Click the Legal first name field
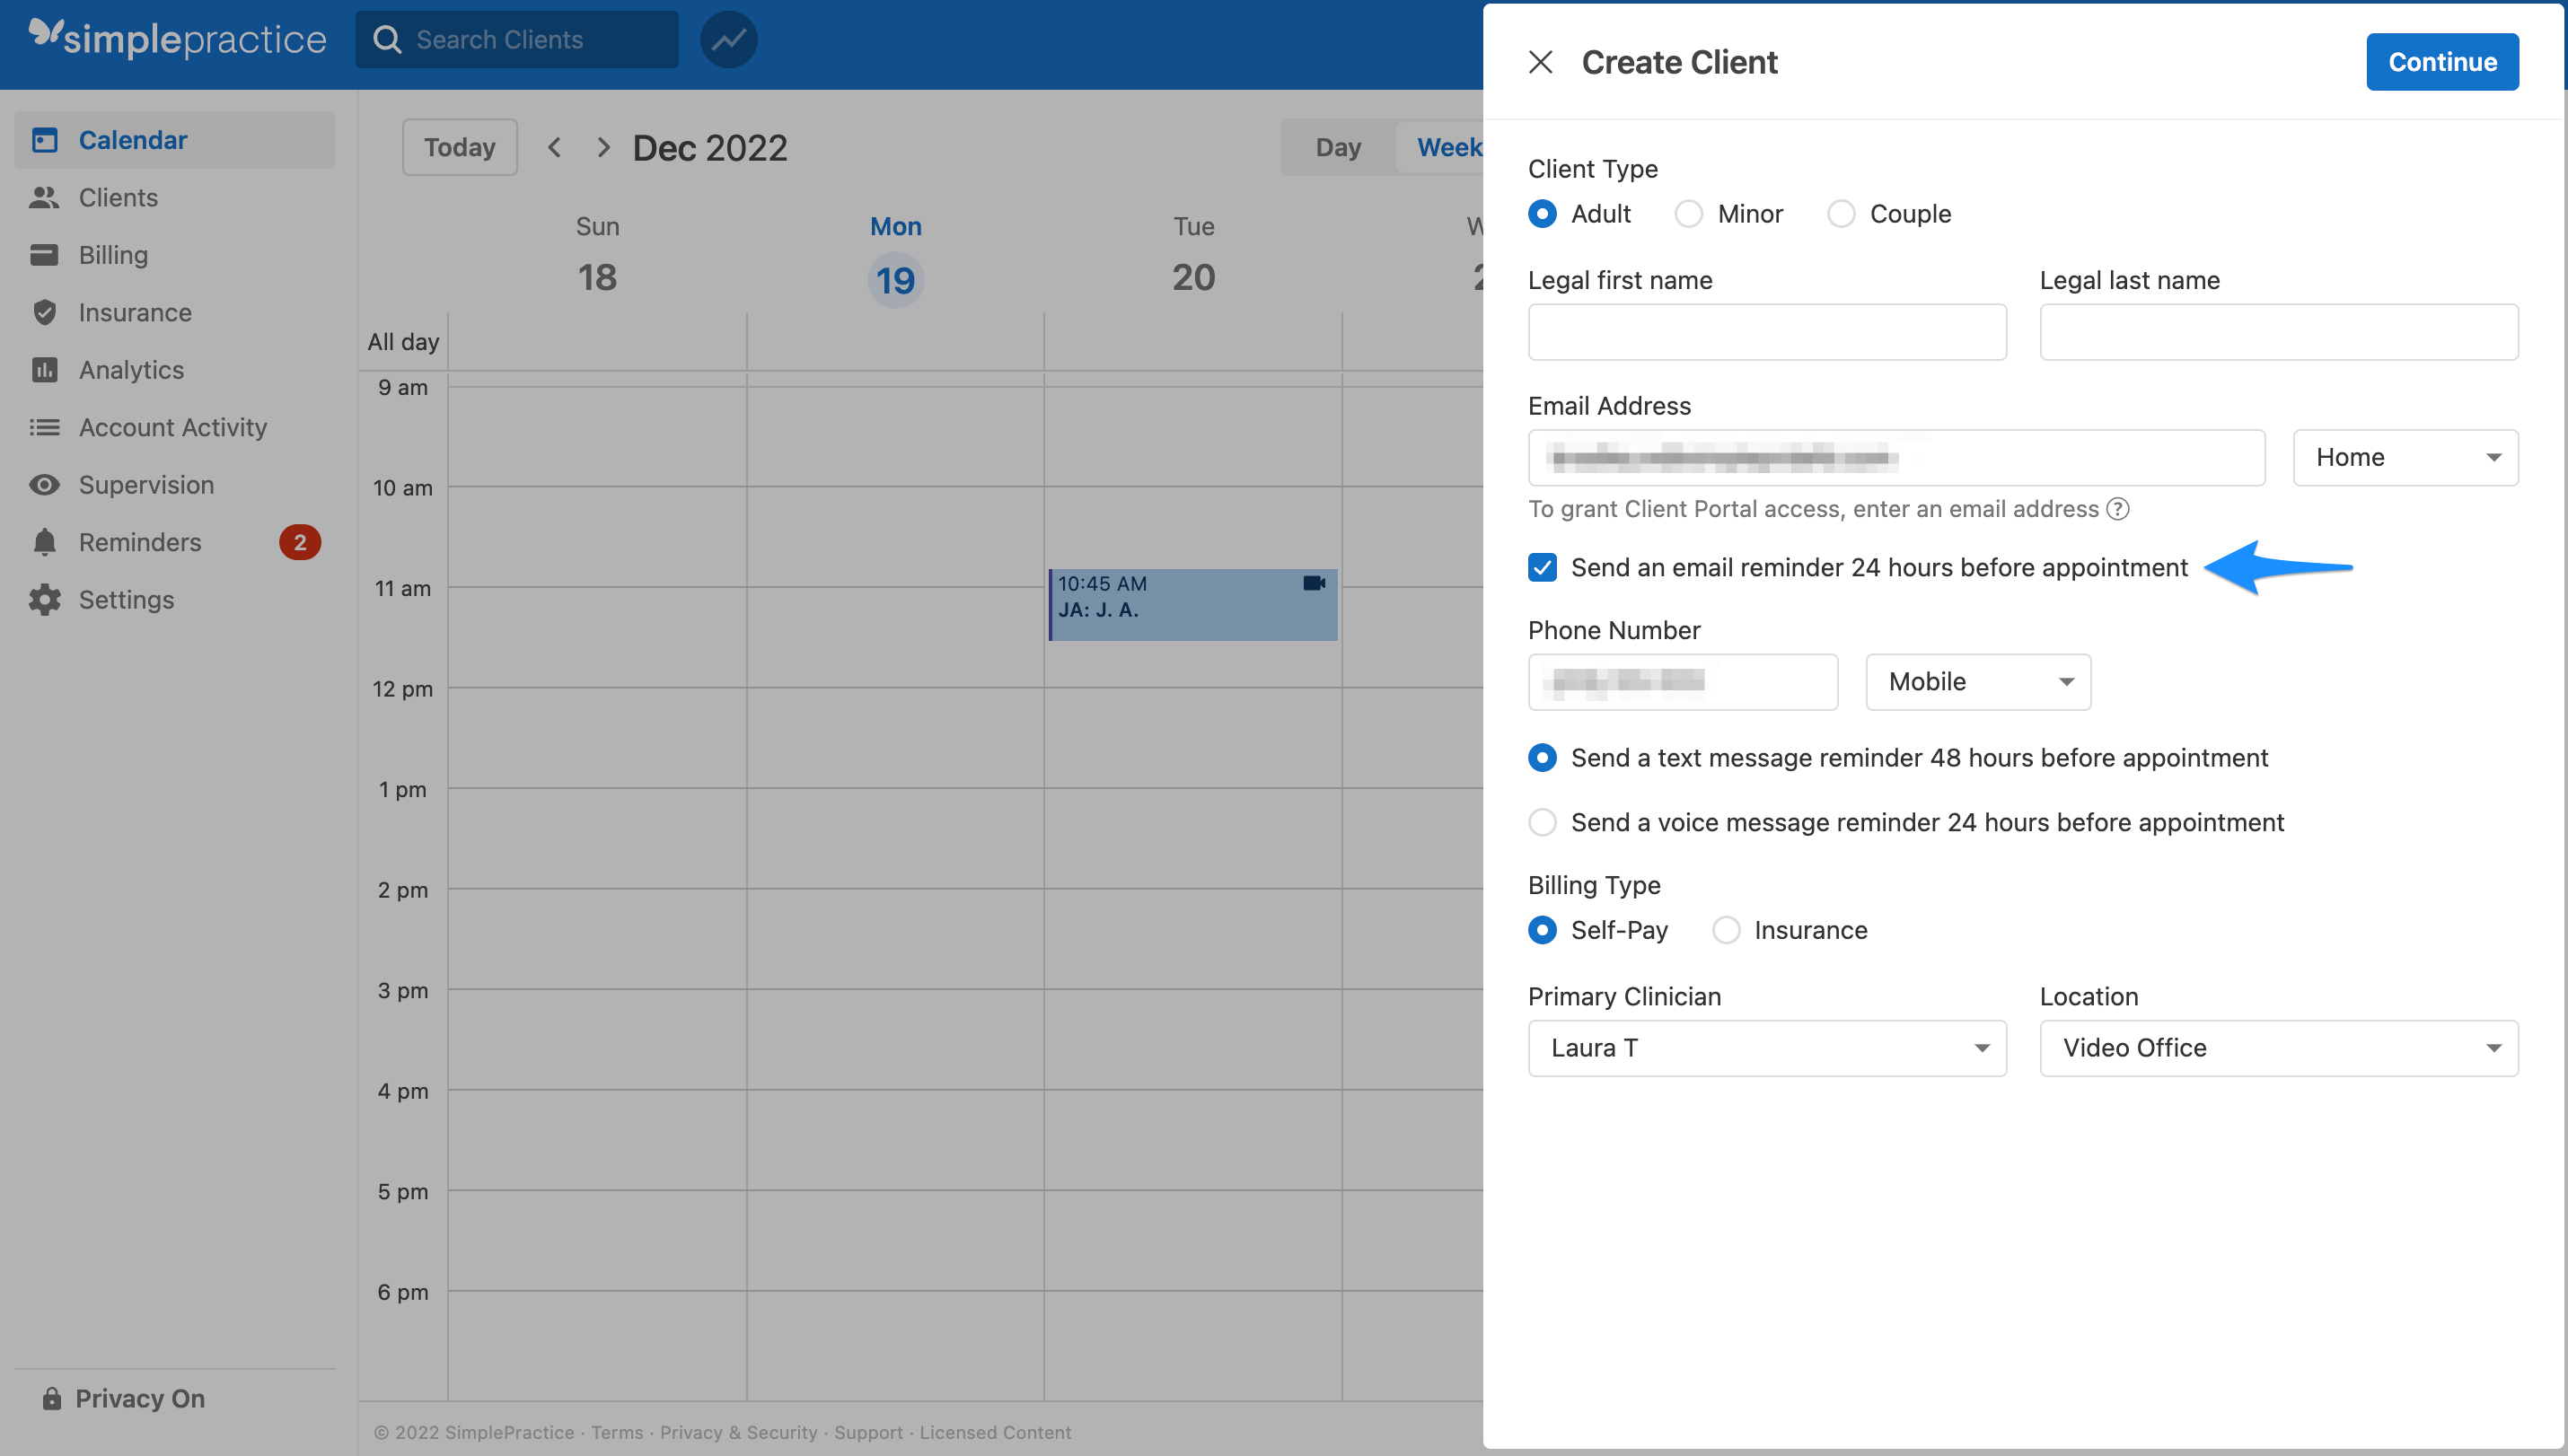This screenshot has height=1456, width=2568. point(1766,332)
